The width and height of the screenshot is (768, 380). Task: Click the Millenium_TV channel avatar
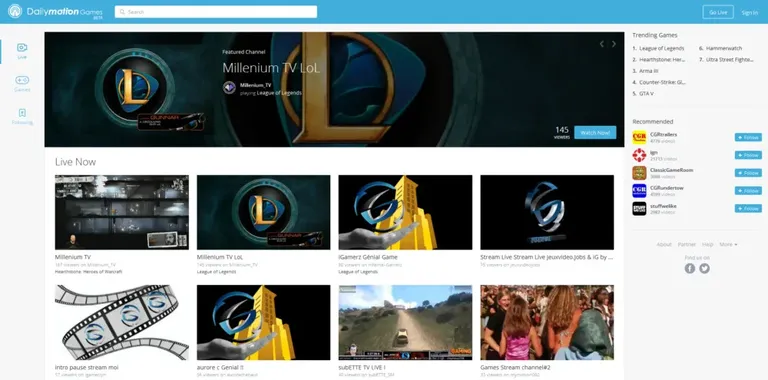pyautogui.click(x=229, y=88)
